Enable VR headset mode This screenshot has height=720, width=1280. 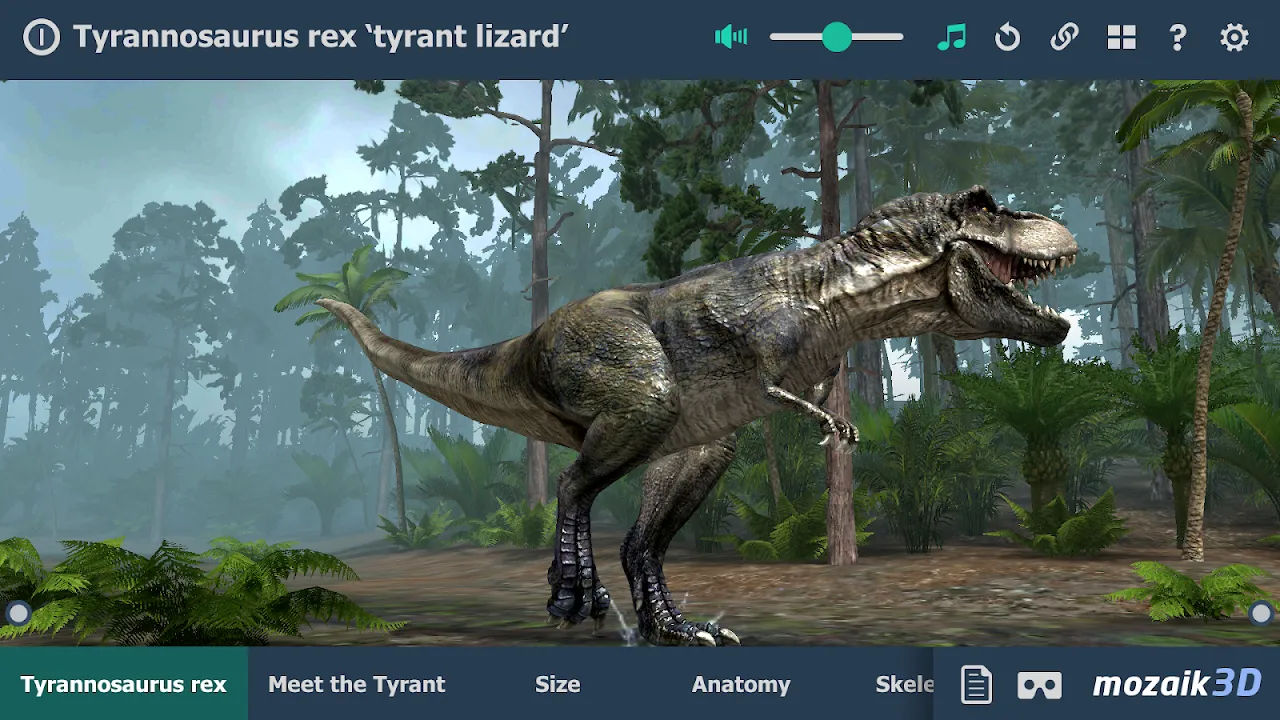1040,685
